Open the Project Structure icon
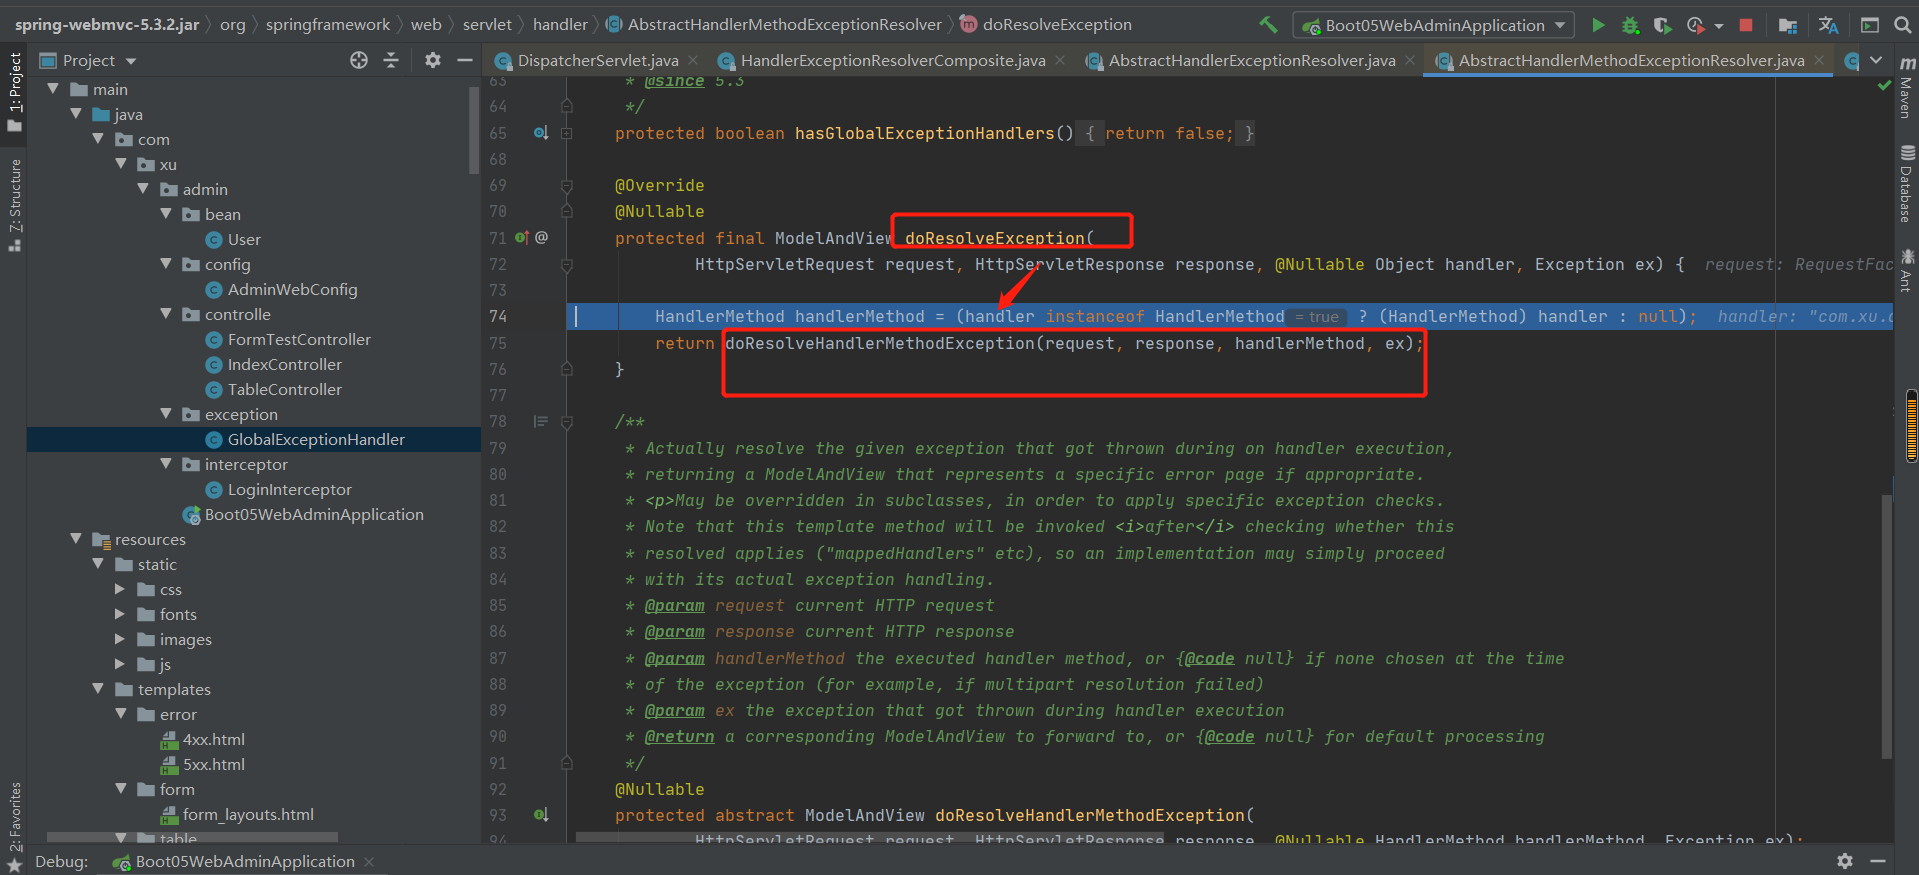1919x875 pixels. click(x=1788, y=25)
